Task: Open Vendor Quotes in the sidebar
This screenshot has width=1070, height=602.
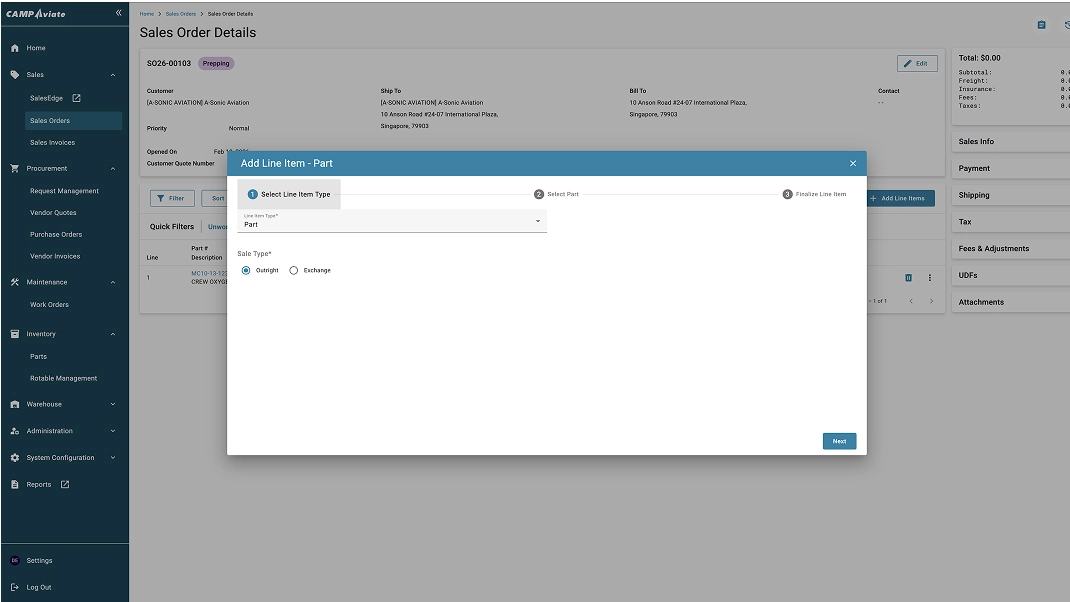Action: [53, 213]
